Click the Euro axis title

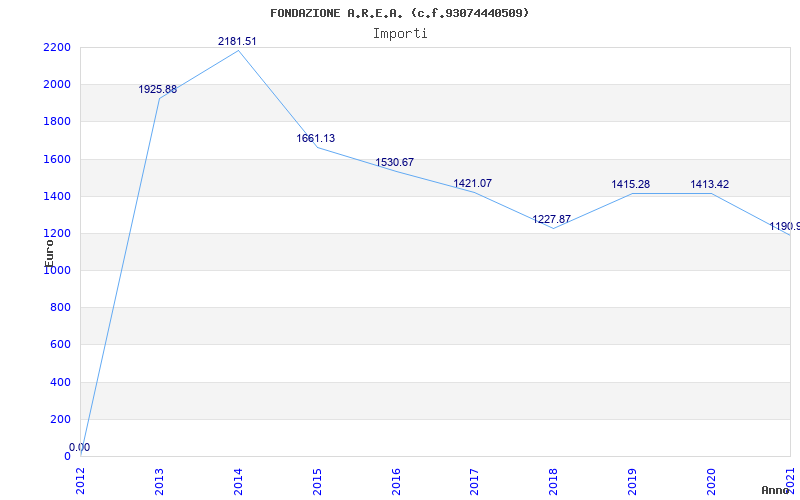49,254
